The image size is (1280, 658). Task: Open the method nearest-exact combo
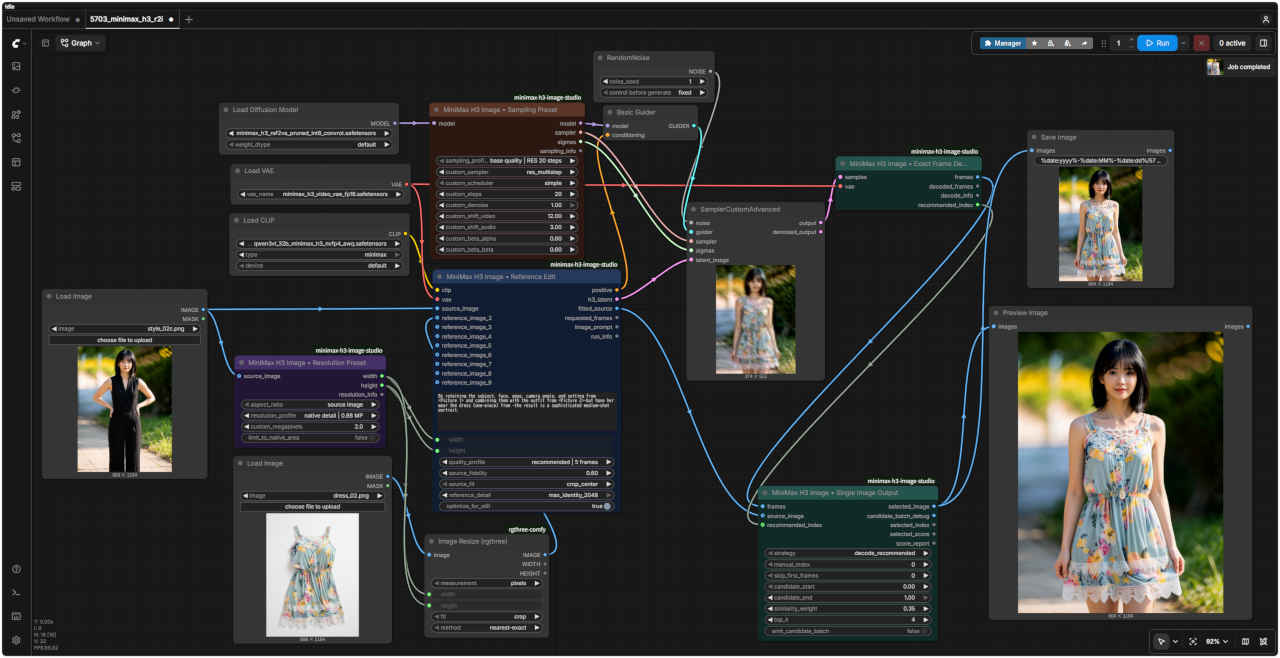(486, 628)
